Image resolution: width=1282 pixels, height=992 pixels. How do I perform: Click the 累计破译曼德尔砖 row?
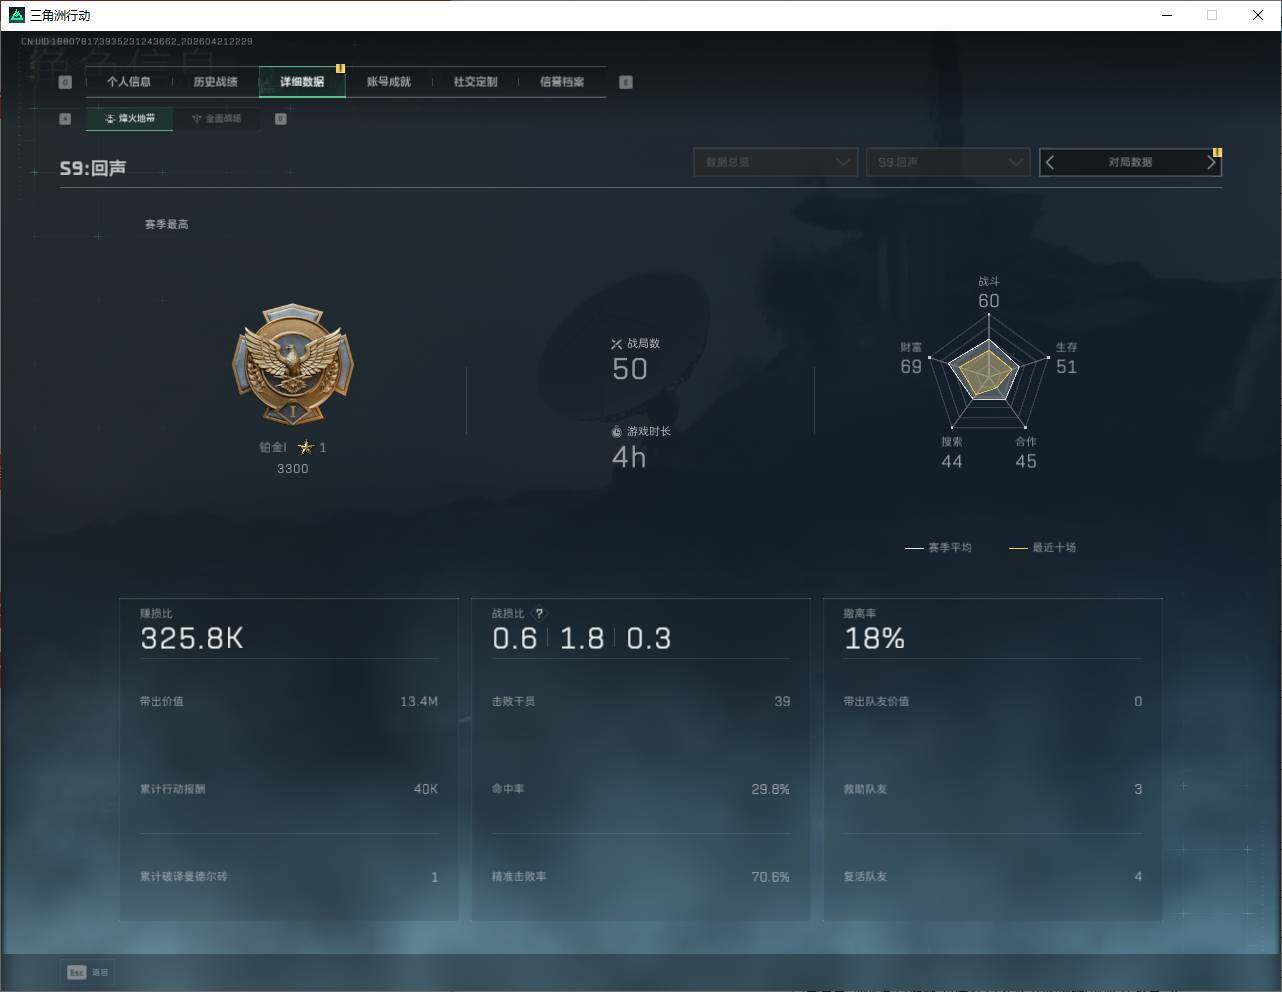289,877
